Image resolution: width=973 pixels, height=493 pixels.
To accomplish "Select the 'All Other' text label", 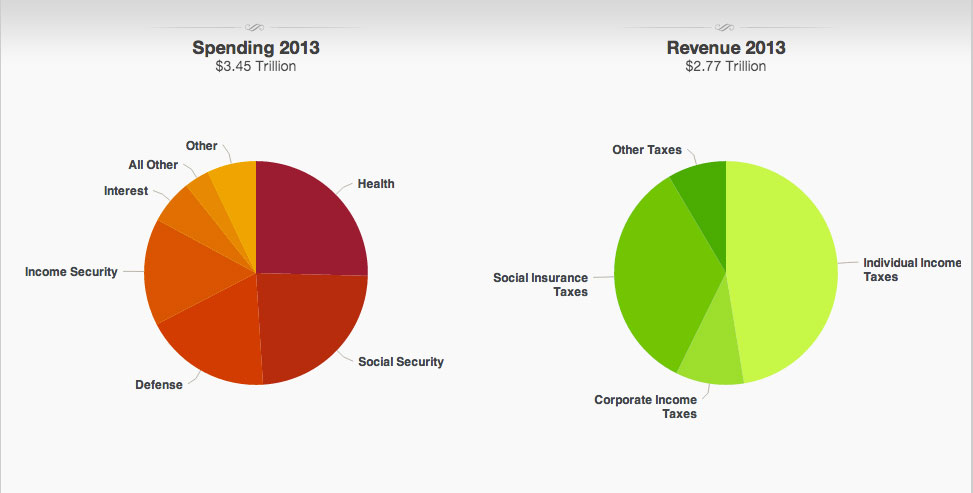I will click(153, 165).
